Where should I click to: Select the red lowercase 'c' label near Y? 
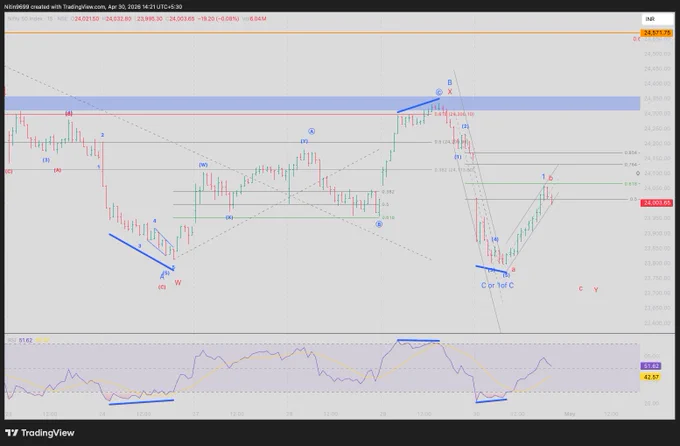(x=581, y=289)
